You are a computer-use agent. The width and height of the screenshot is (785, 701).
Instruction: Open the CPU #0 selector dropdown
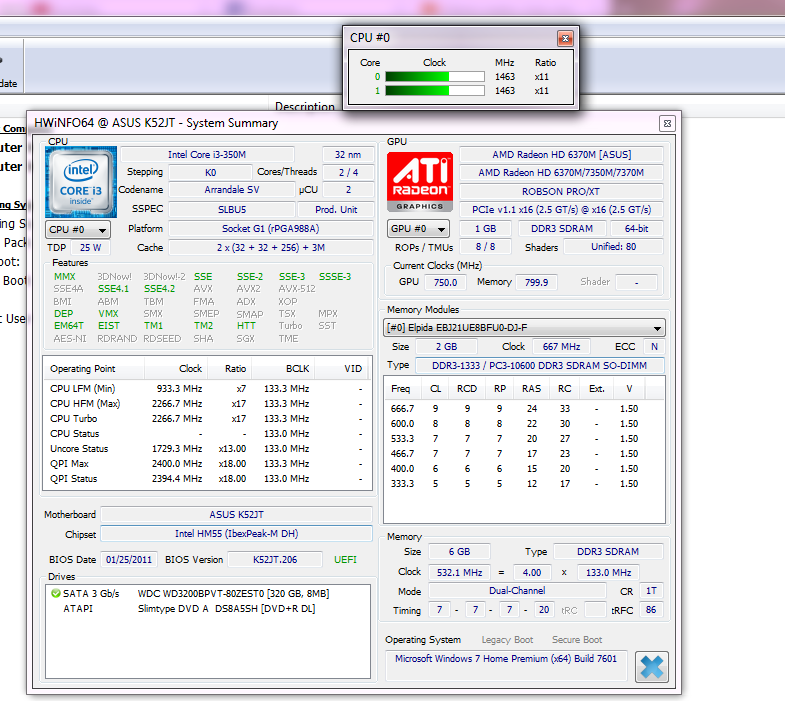coord(78,230)
